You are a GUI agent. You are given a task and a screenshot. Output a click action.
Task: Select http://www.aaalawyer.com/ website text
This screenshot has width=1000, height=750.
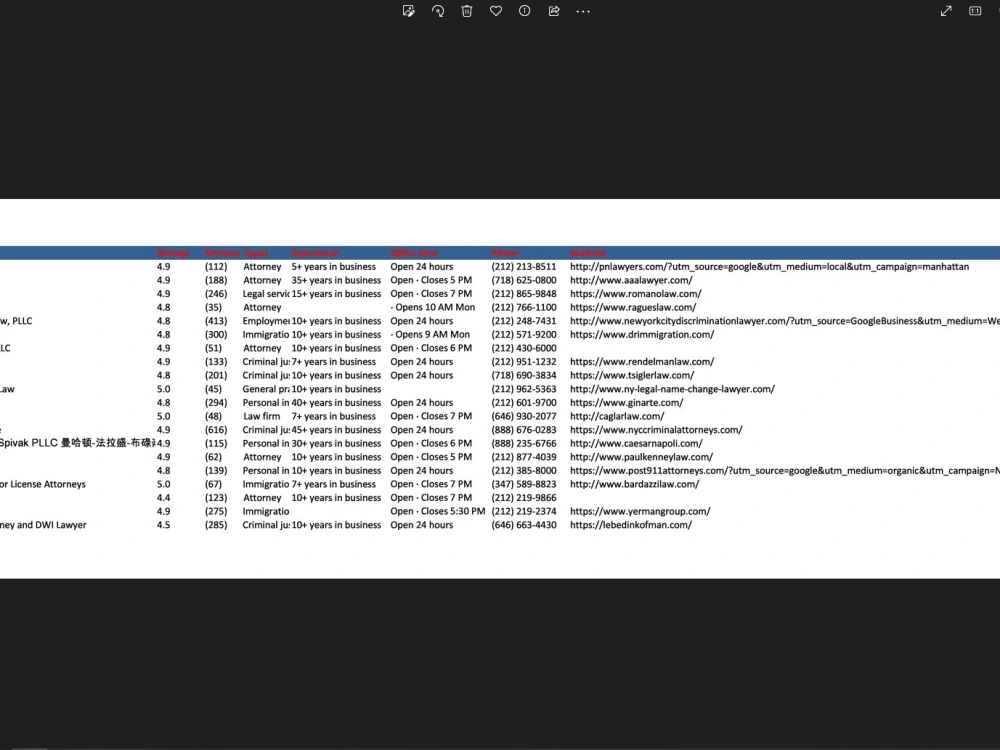coord(631,280)
